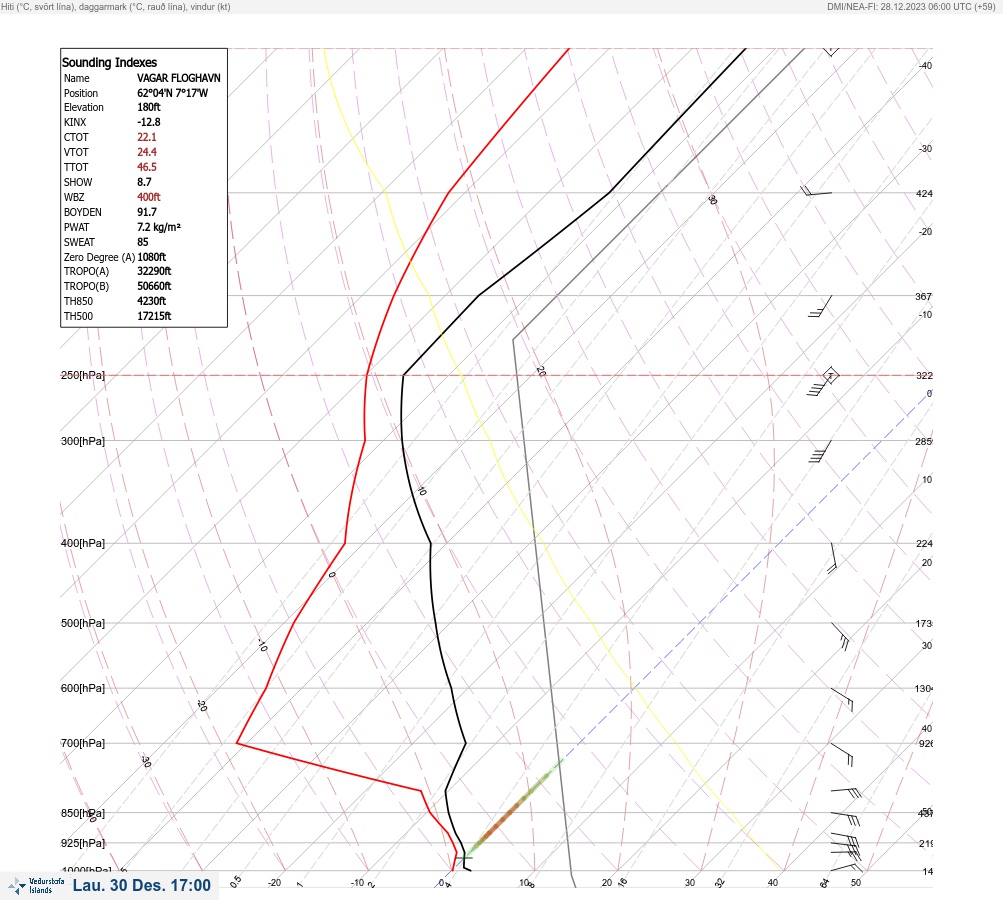
Task: Click the wind barb at the 300 hPa line
Action: click(x=820, y=451)
